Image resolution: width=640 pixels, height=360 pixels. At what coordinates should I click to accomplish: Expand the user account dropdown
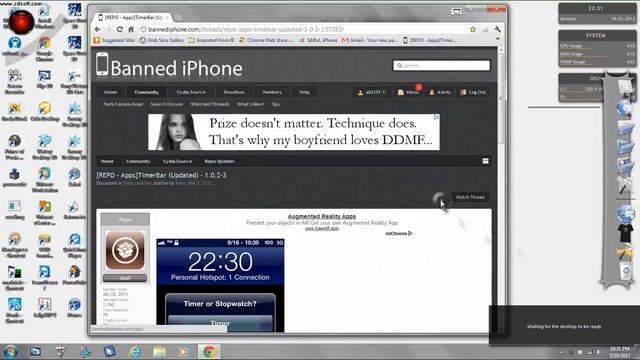[371, 92]
